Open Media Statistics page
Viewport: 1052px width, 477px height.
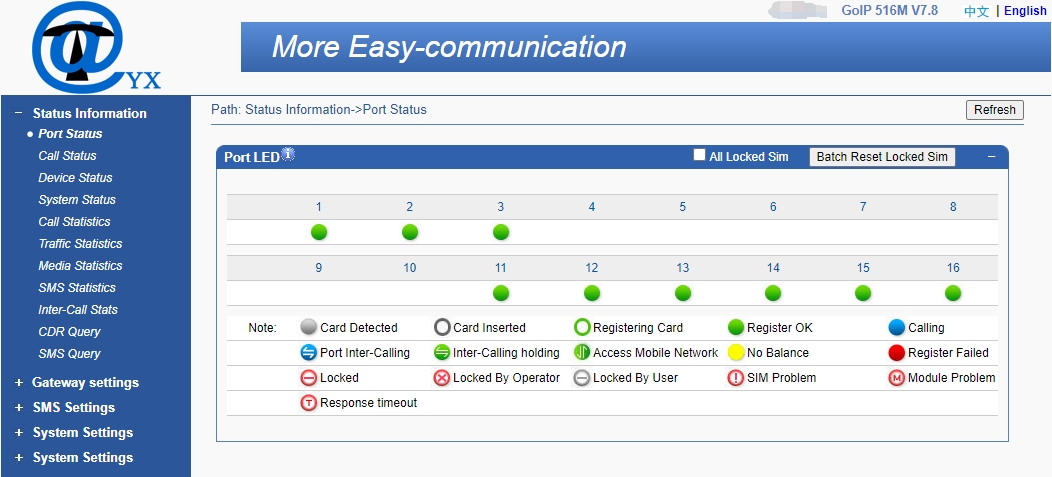click(x=81, y=266)
